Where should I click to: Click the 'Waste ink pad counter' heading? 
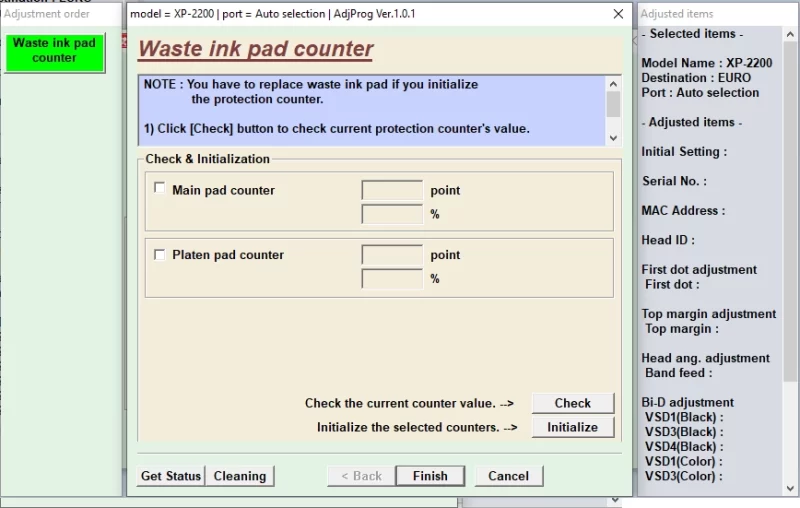(x=256, y=49)
